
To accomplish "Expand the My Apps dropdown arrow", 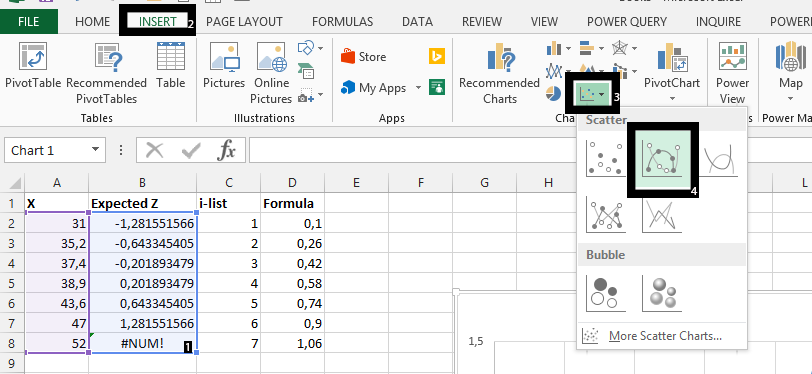I will [418, 88].
